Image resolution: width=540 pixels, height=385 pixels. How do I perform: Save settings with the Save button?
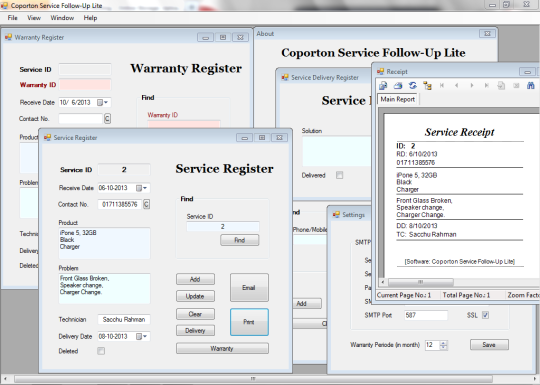click(489, 345)
